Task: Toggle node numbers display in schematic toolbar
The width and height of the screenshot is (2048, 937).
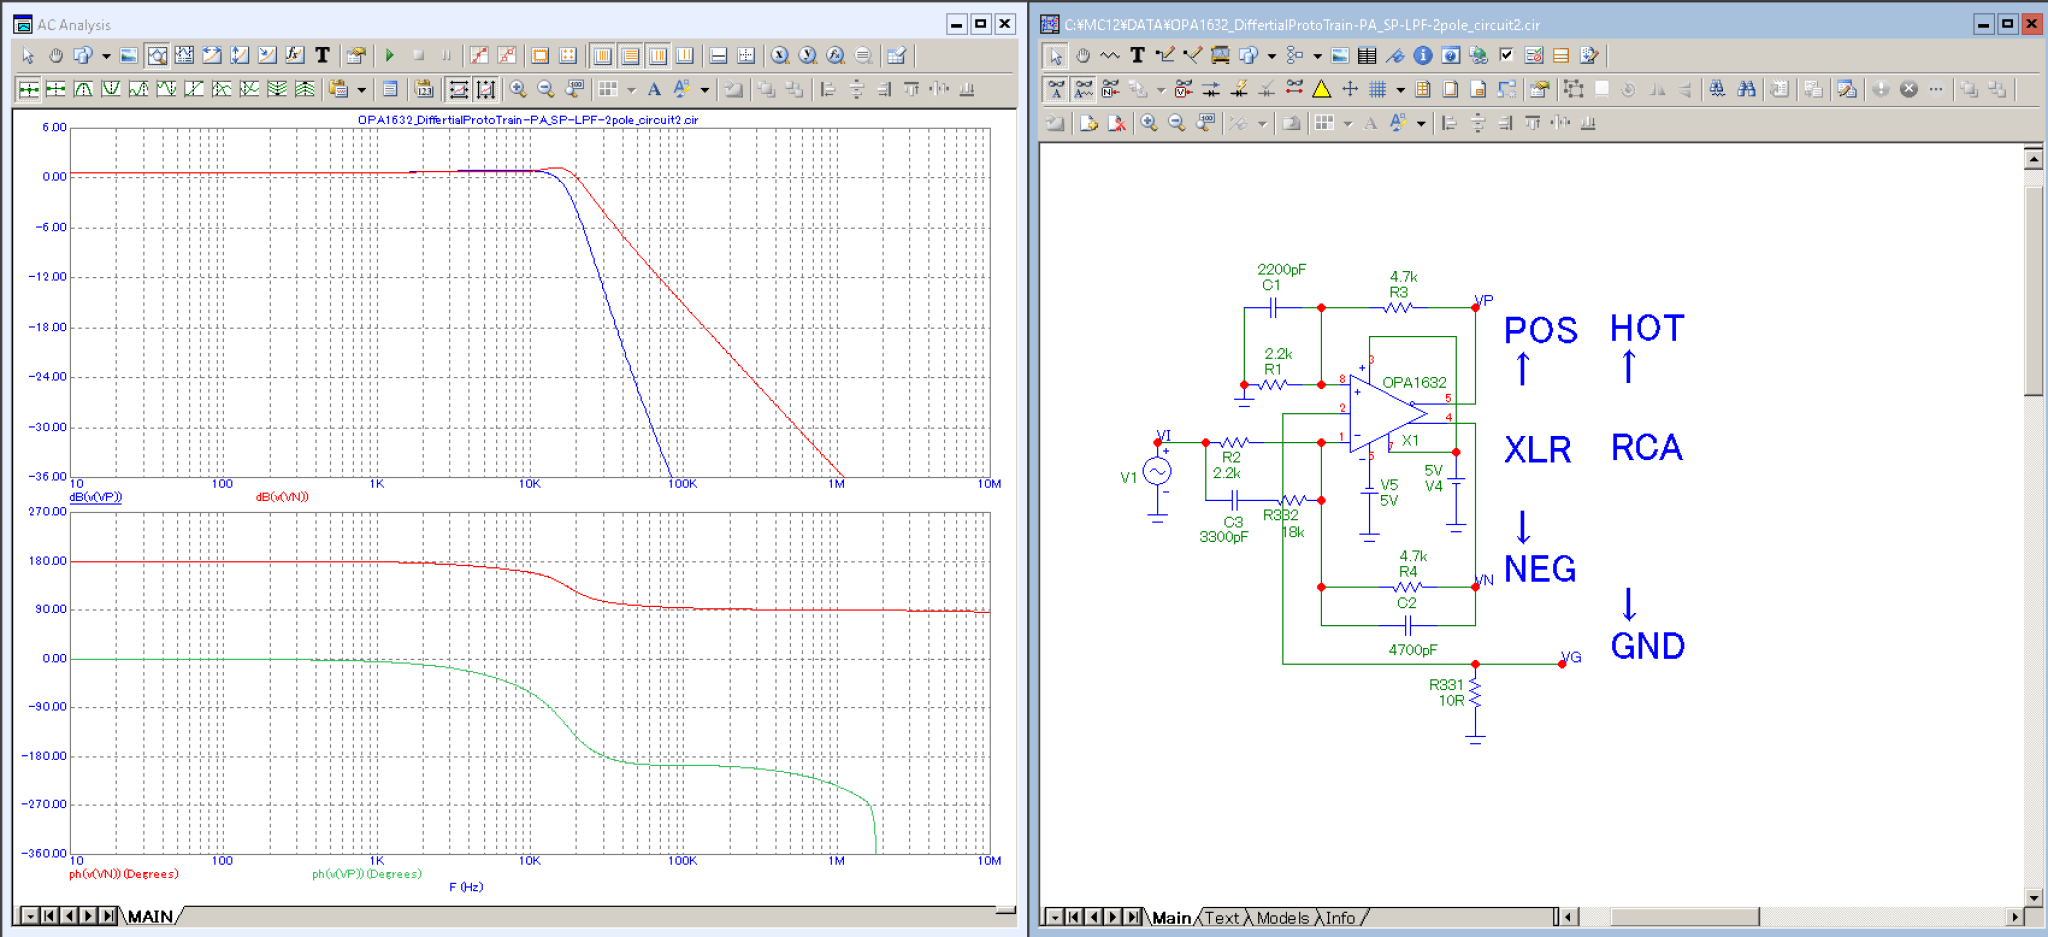Action: coord(1110,89)
